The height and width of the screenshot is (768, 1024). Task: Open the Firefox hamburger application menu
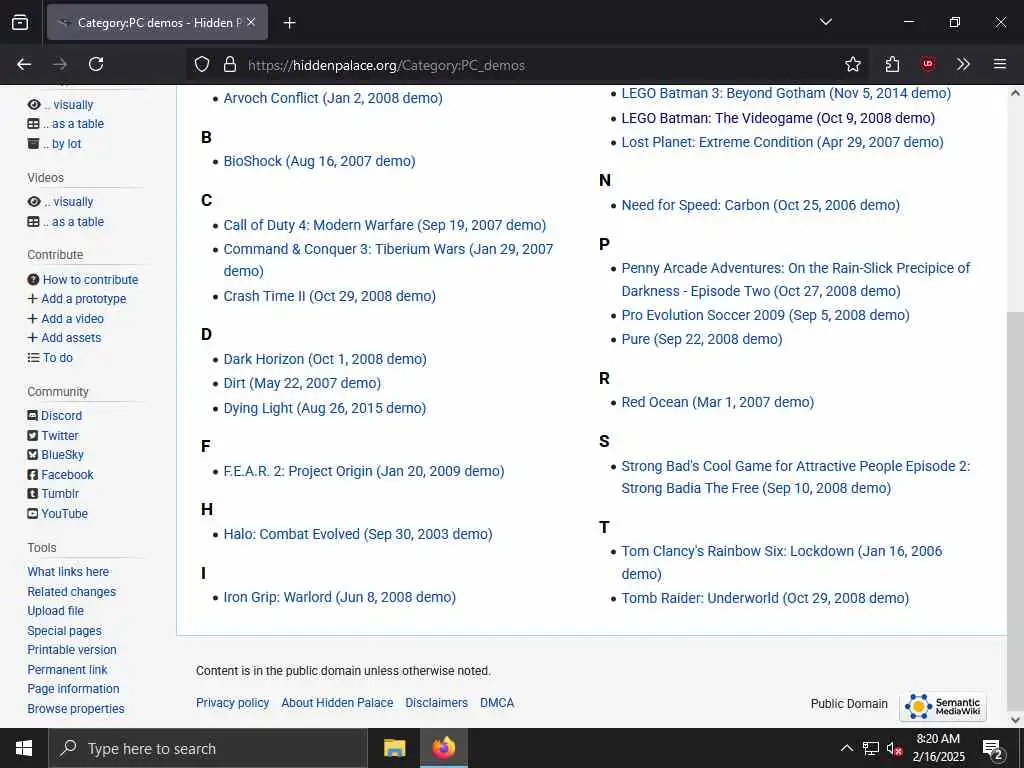1000,64
